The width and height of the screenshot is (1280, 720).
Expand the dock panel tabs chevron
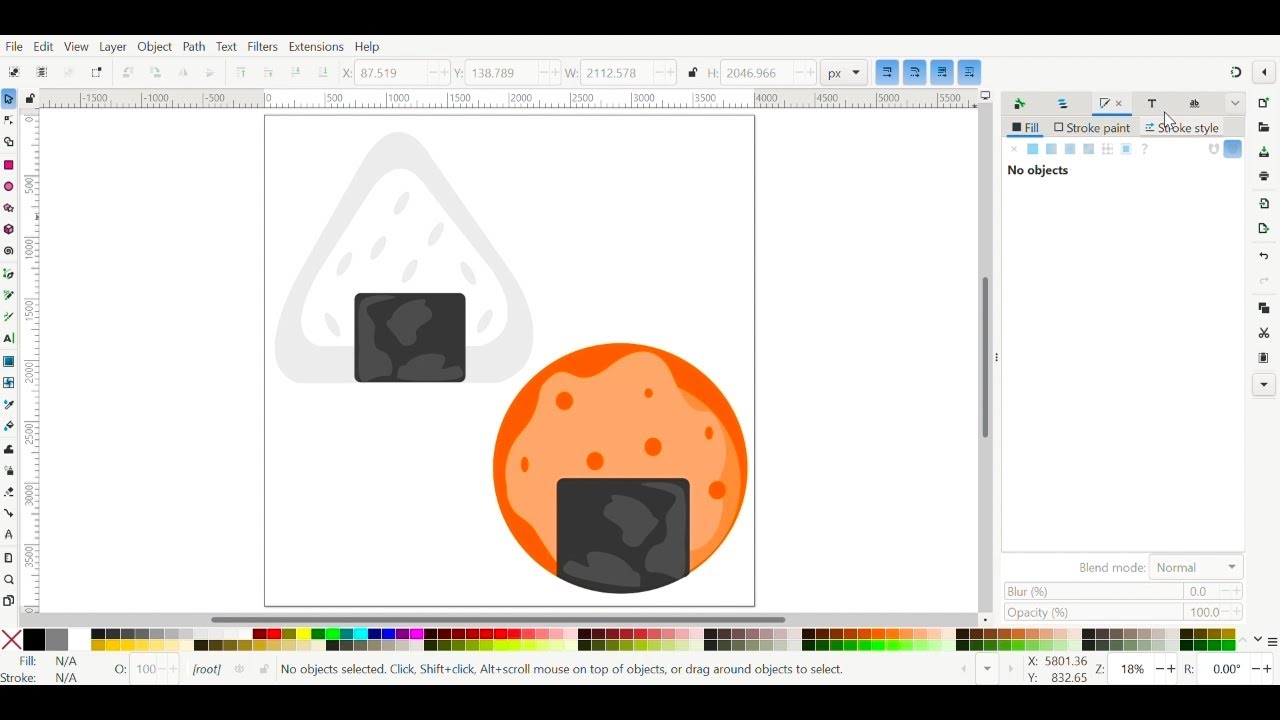1237,103
